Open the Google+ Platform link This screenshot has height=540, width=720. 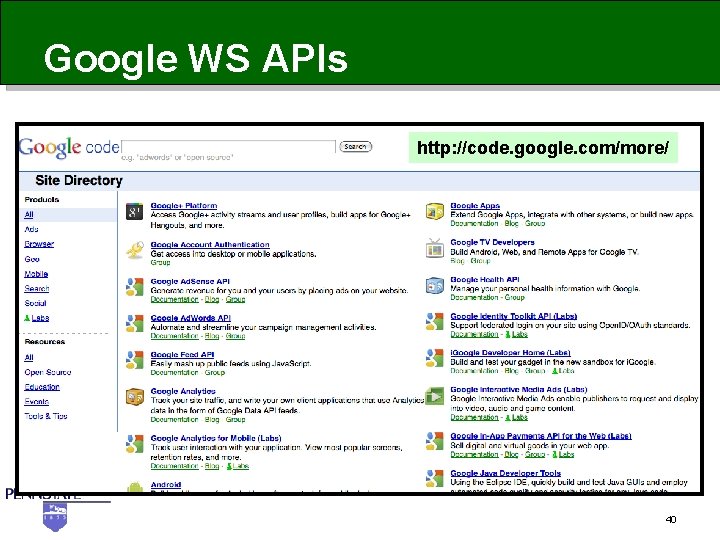tap(184, 206)
